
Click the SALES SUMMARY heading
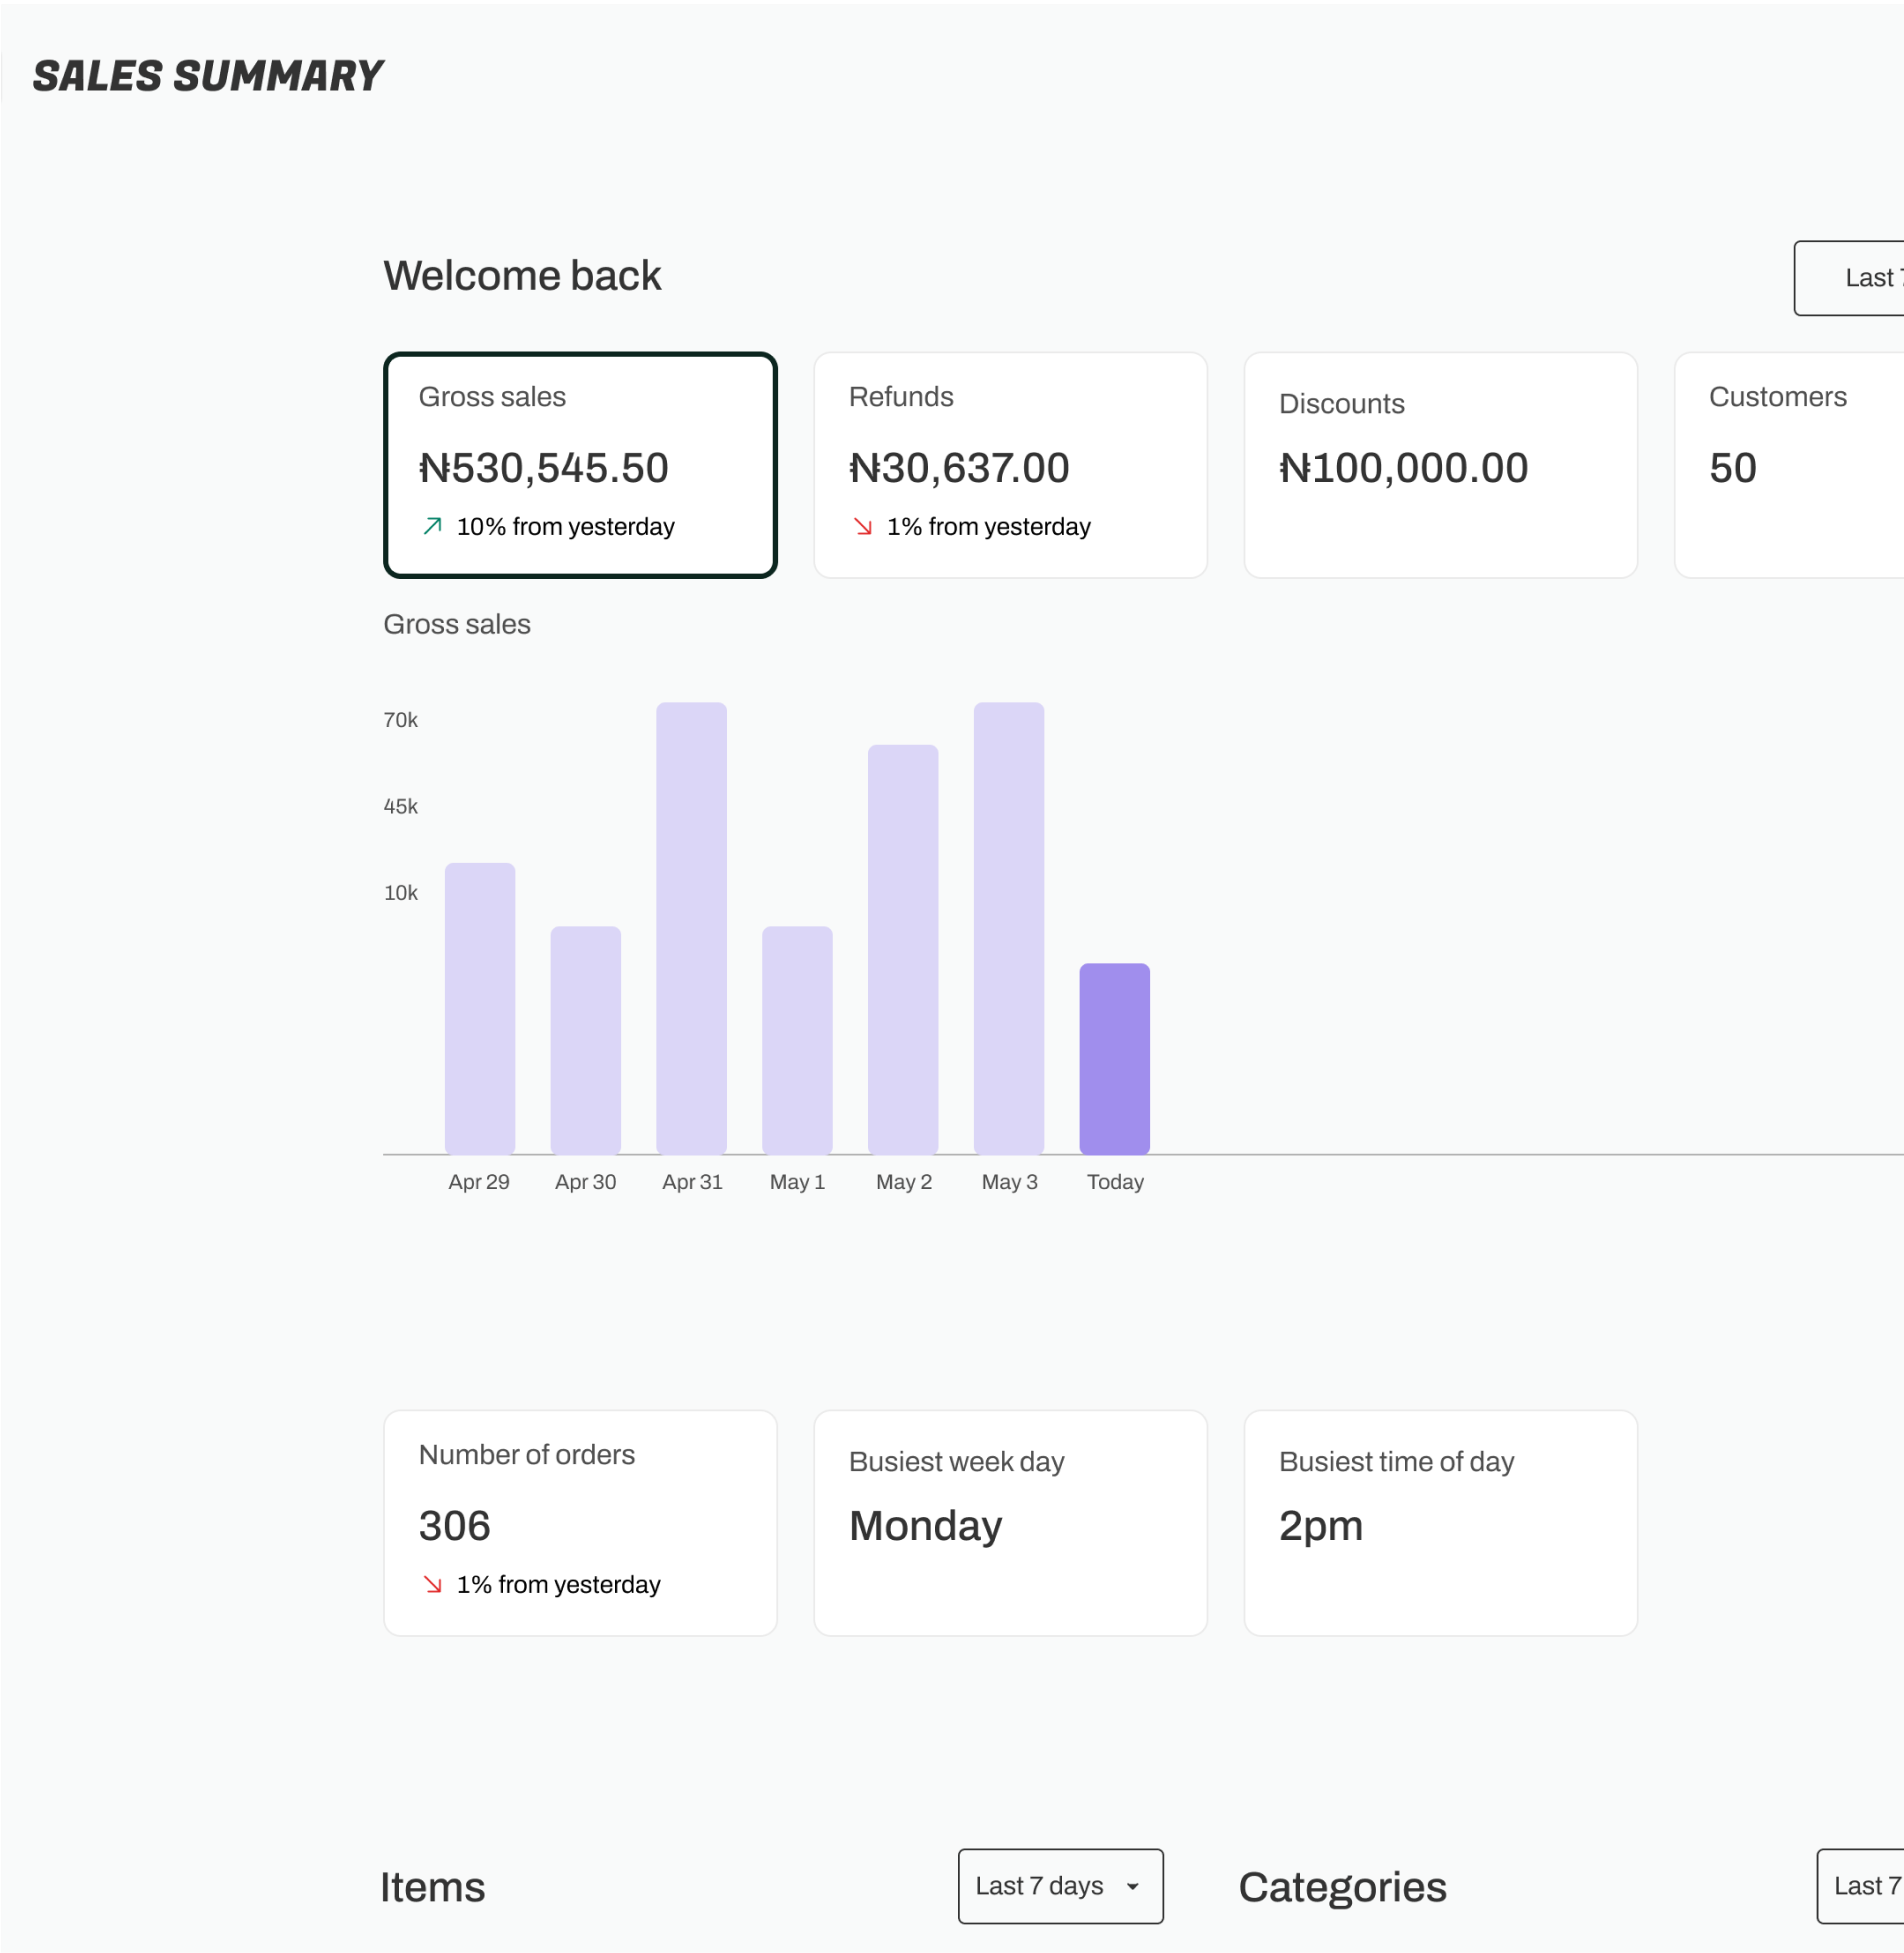pyautogui.click(x=208, y=76)
